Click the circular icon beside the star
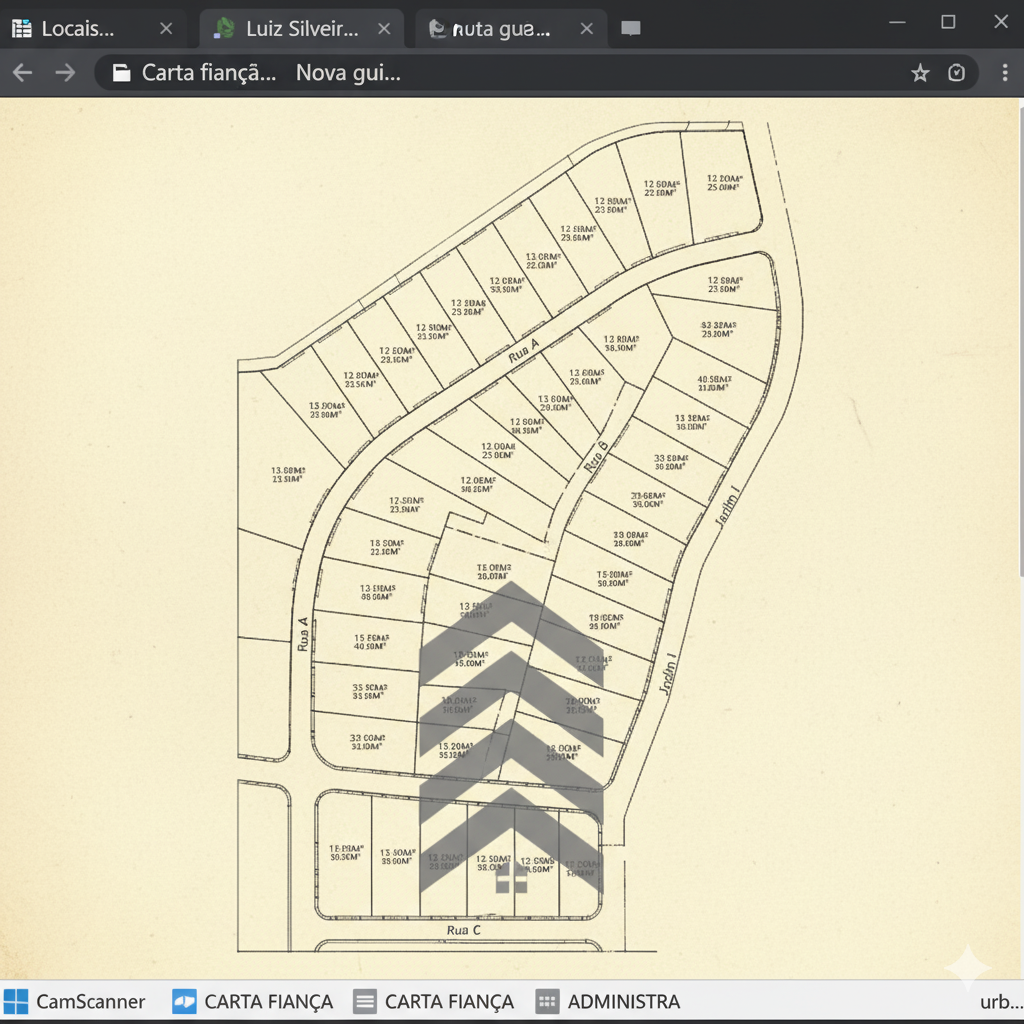The height and width of the screenshot is (1024, 1024). point(957,73)
